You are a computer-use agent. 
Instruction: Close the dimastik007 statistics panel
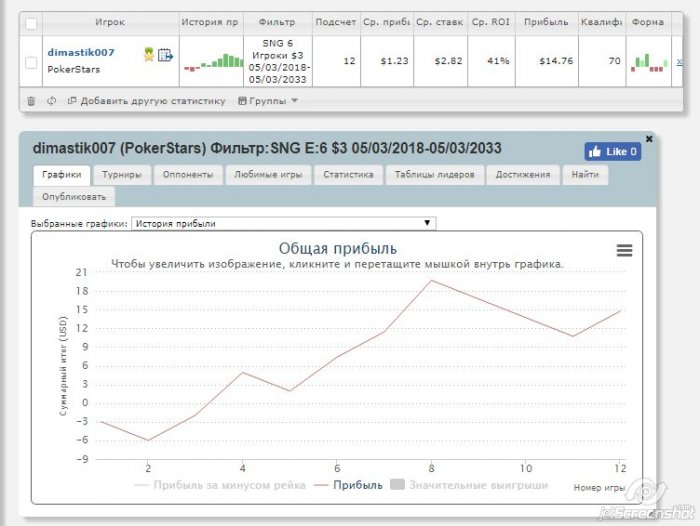[x=649, y=139]
